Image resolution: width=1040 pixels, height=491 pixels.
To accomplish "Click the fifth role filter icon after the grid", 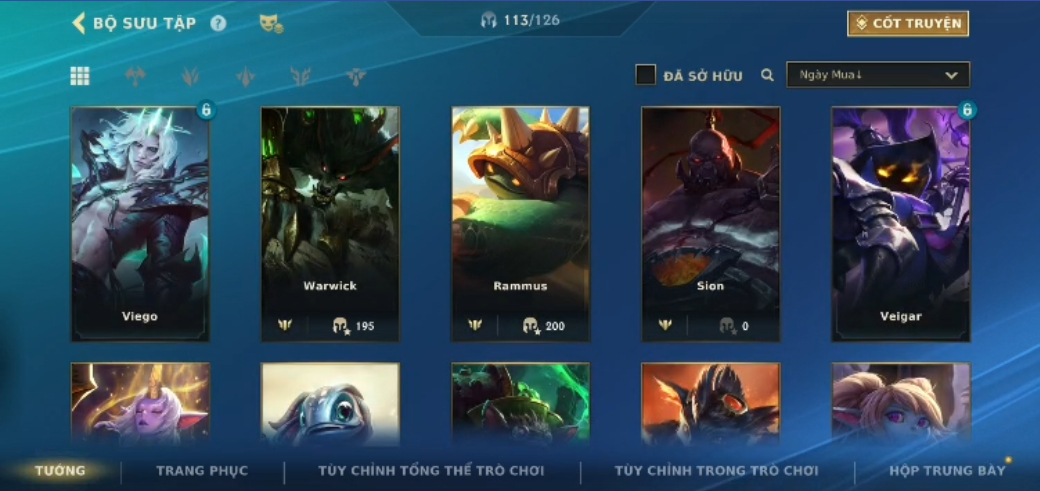I will click(356, 76).
